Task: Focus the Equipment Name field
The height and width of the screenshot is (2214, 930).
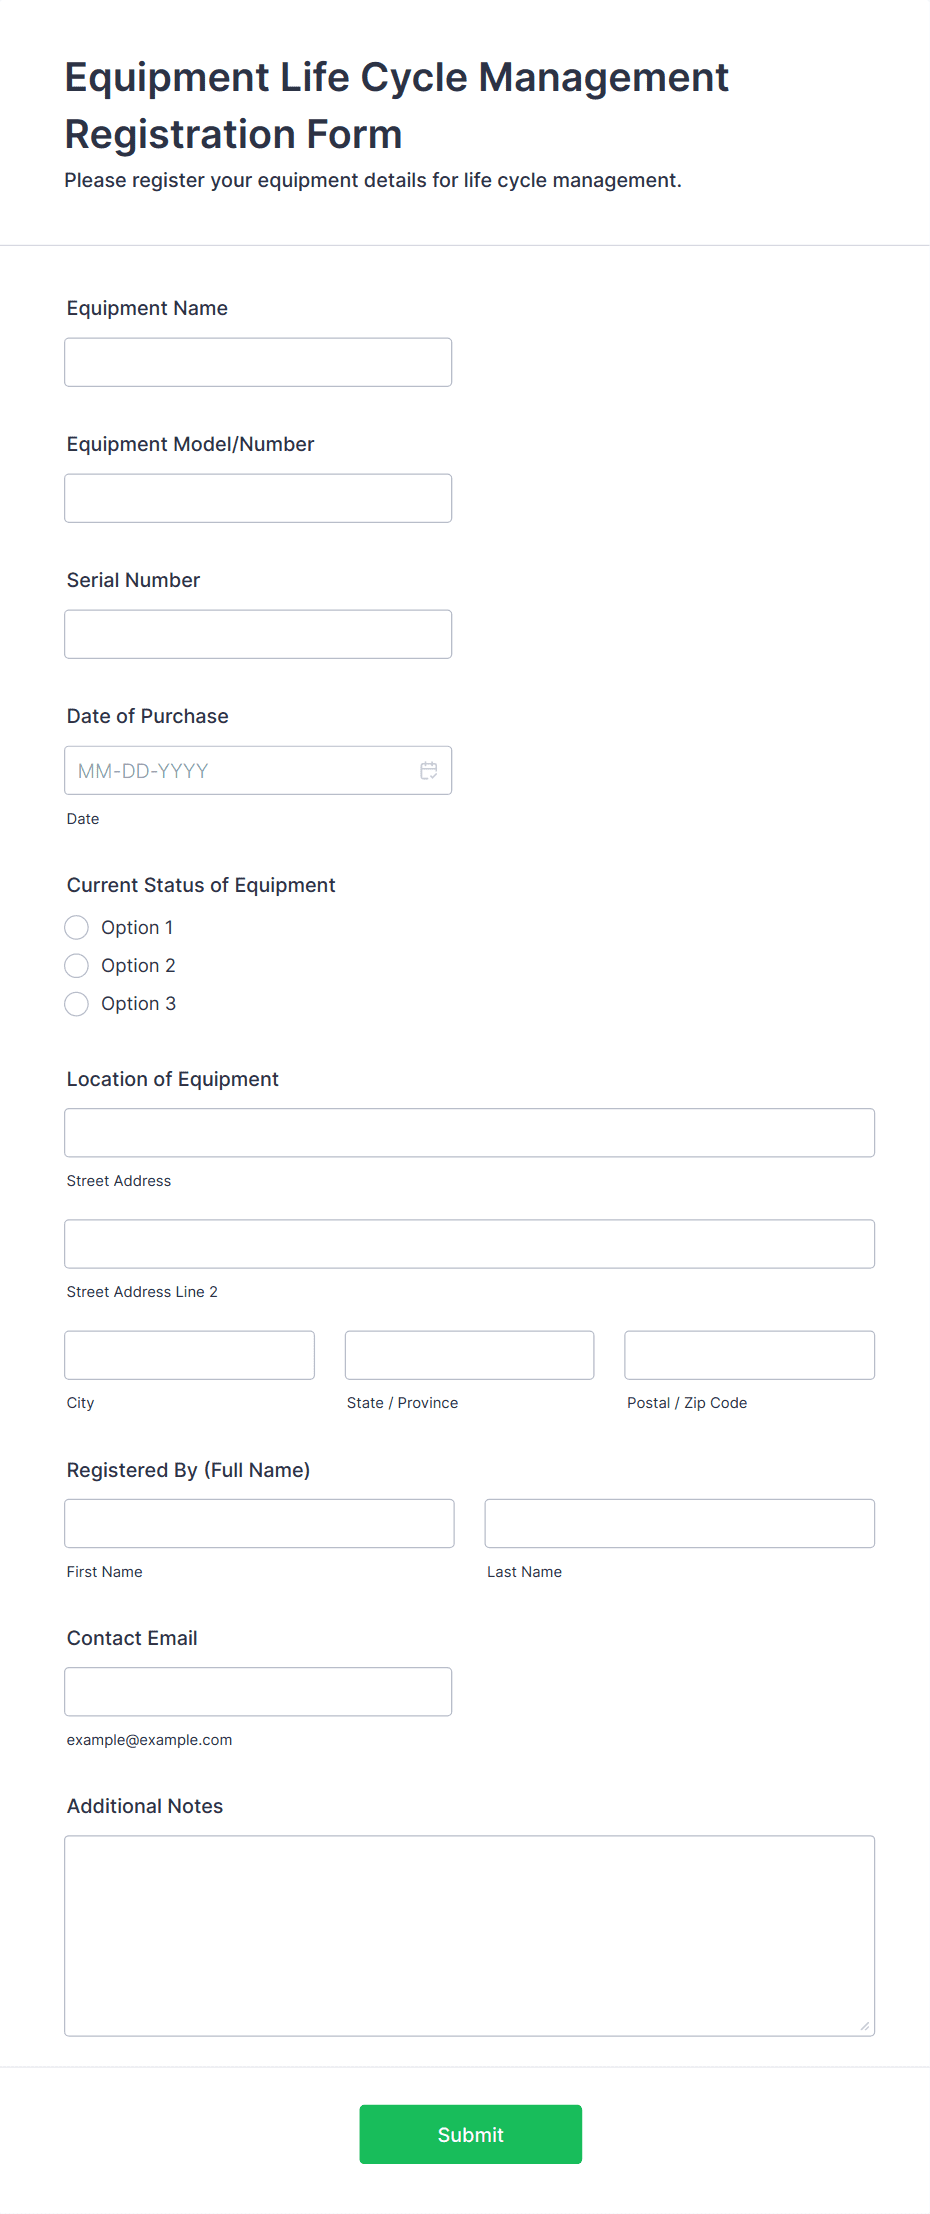Action: 258,362
